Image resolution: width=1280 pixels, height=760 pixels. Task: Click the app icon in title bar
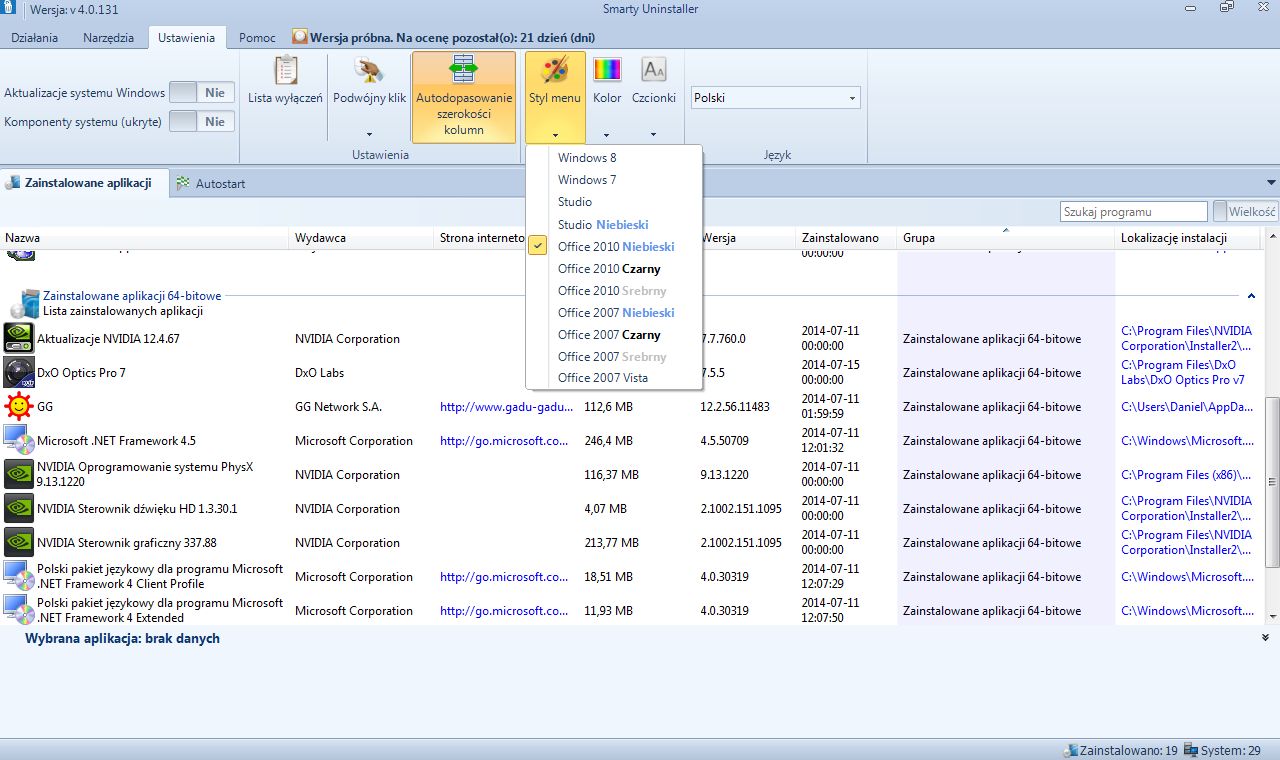click(9, 8)
